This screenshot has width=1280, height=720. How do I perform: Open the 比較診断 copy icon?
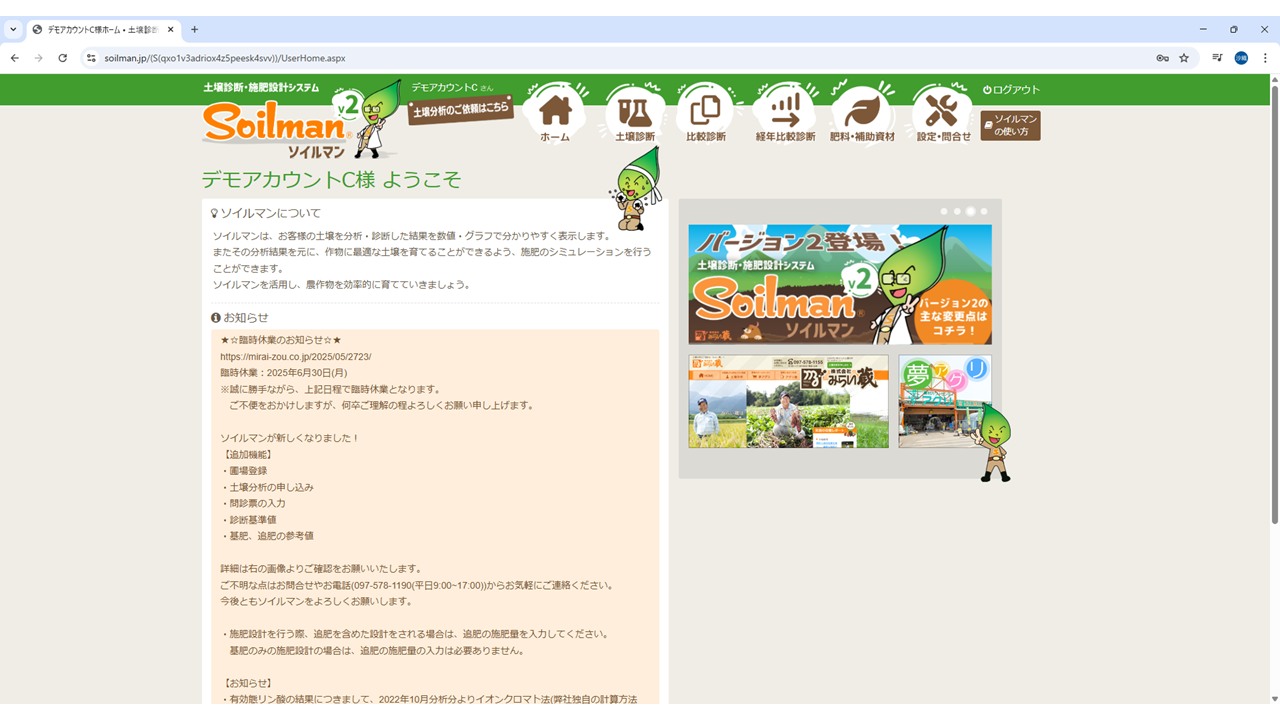pos(706,112)
